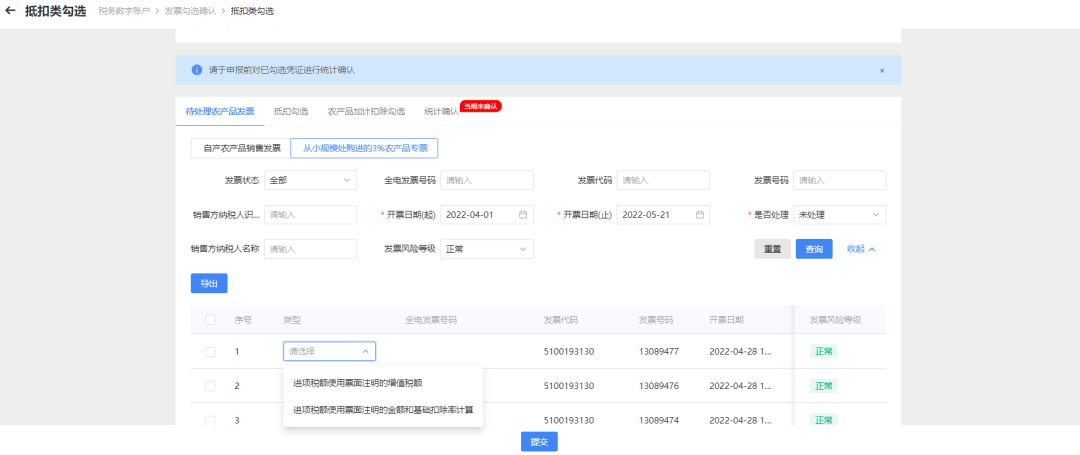Focus the 销售方纳税人识别号 input field
Viewport: 1080px width, 455px height.
click(x=311, y=215)
